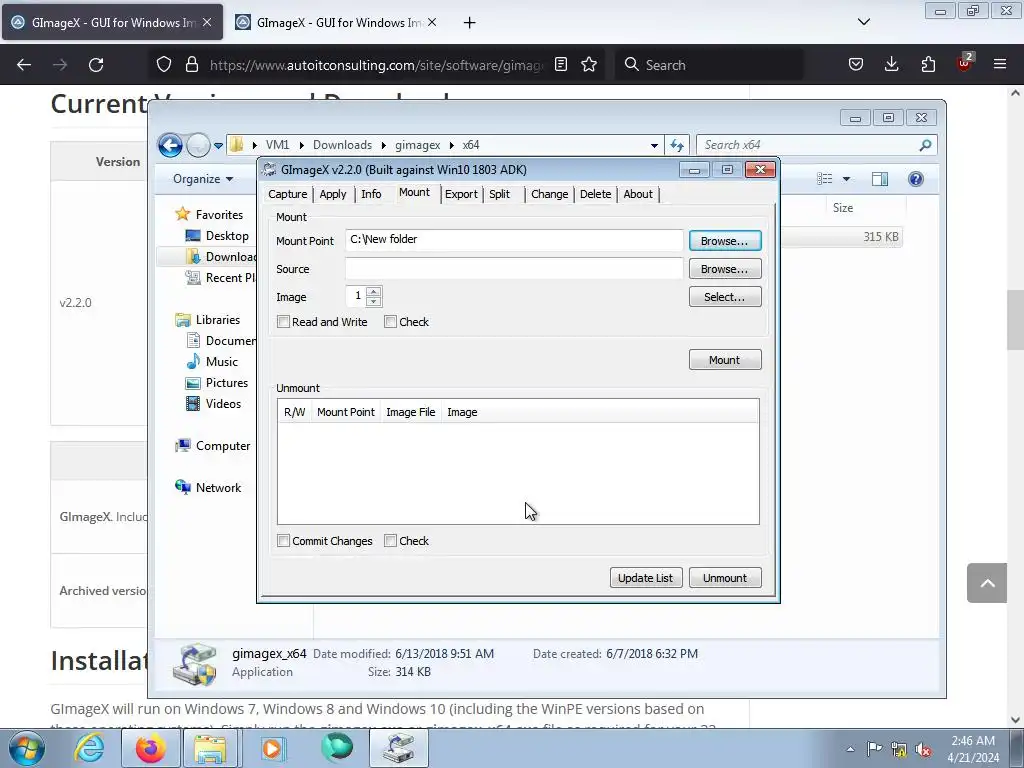Open Windows Media Player from taskbar
This screenshot has width=1024, height=768.
pos(272,748)
